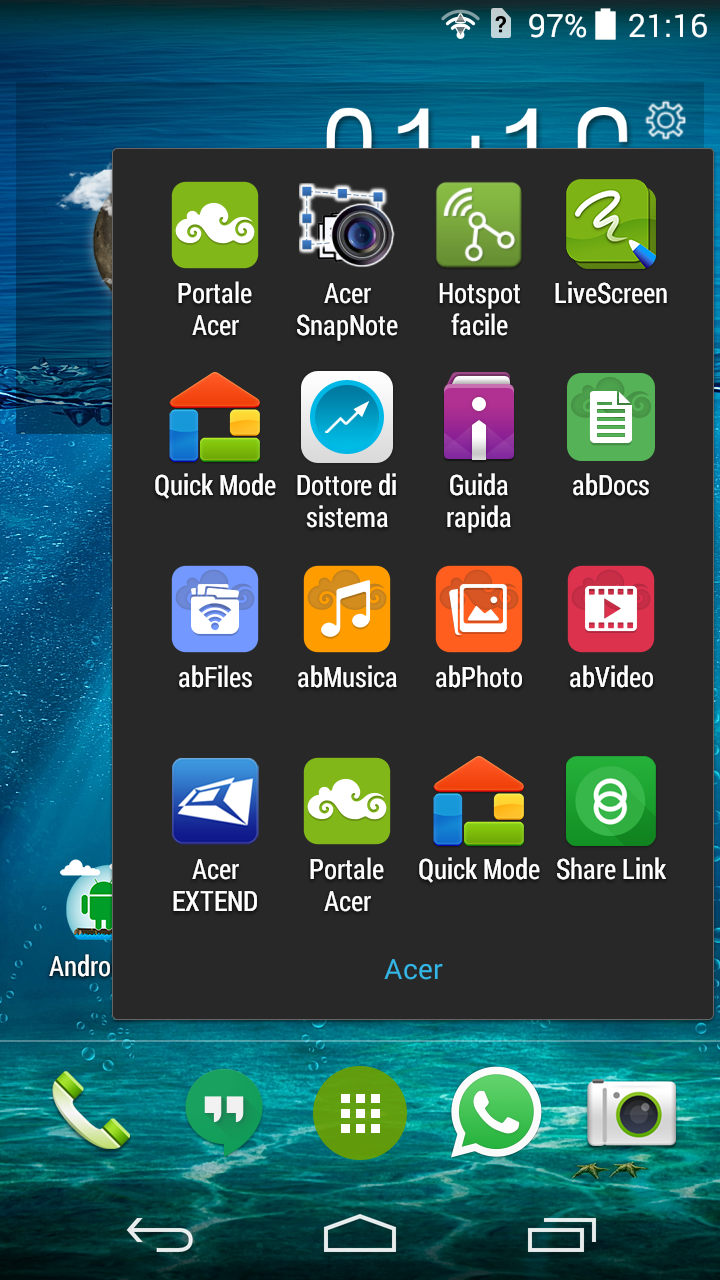Launch the Acer SnapNote app
Image resolution: width=720 pixels, height=1280 pixels.
(347, 225)
